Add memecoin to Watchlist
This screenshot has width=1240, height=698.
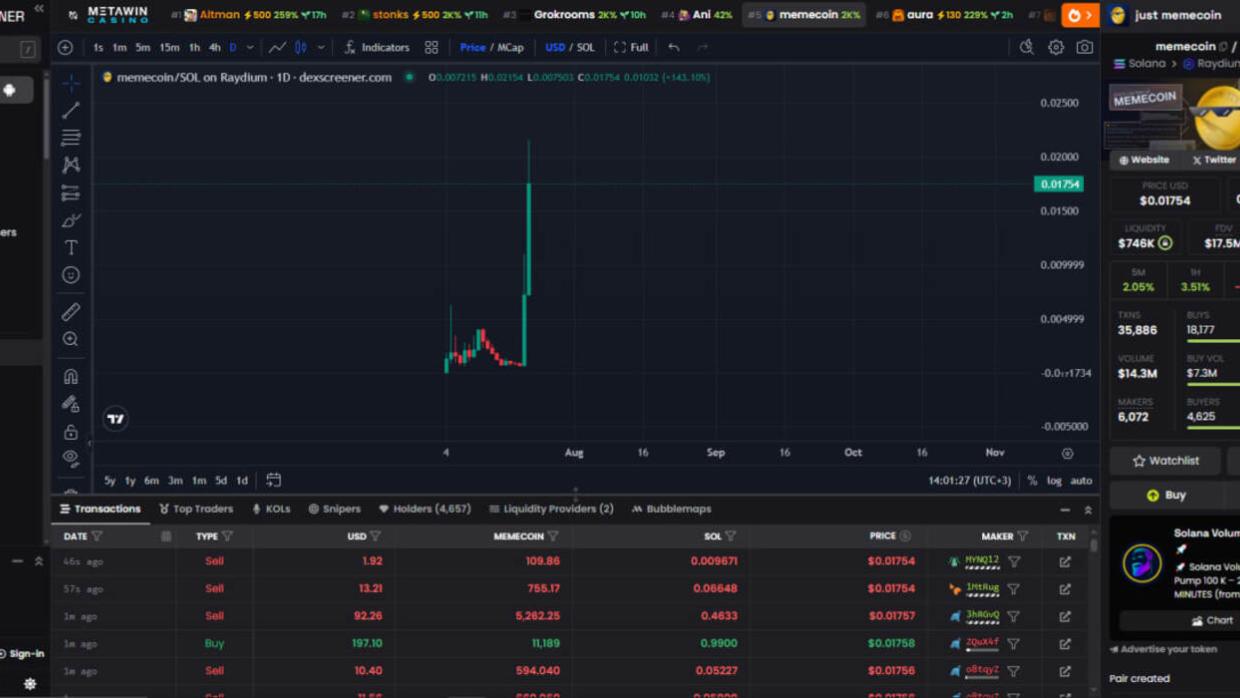1165,461
